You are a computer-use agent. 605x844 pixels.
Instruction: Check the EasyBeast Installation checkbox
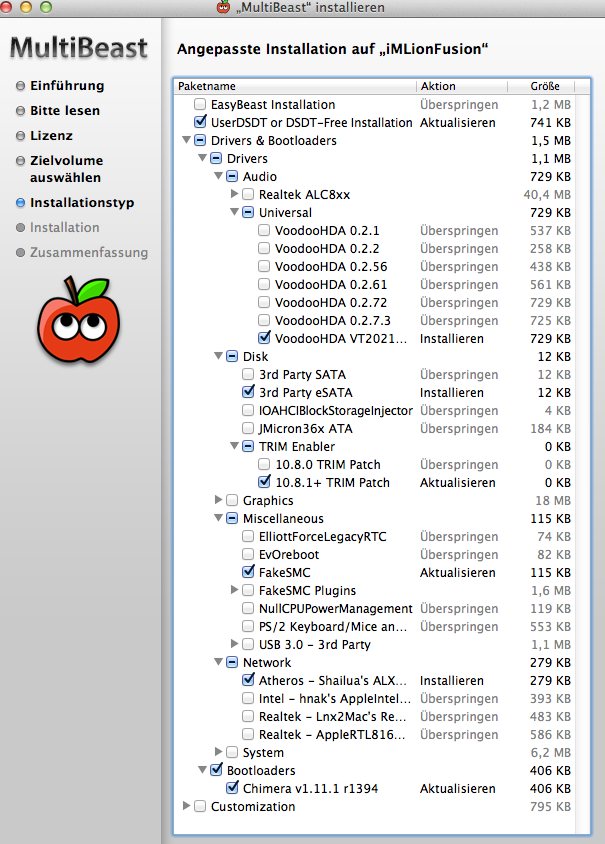pyautogui.click(x=200, y=104)
